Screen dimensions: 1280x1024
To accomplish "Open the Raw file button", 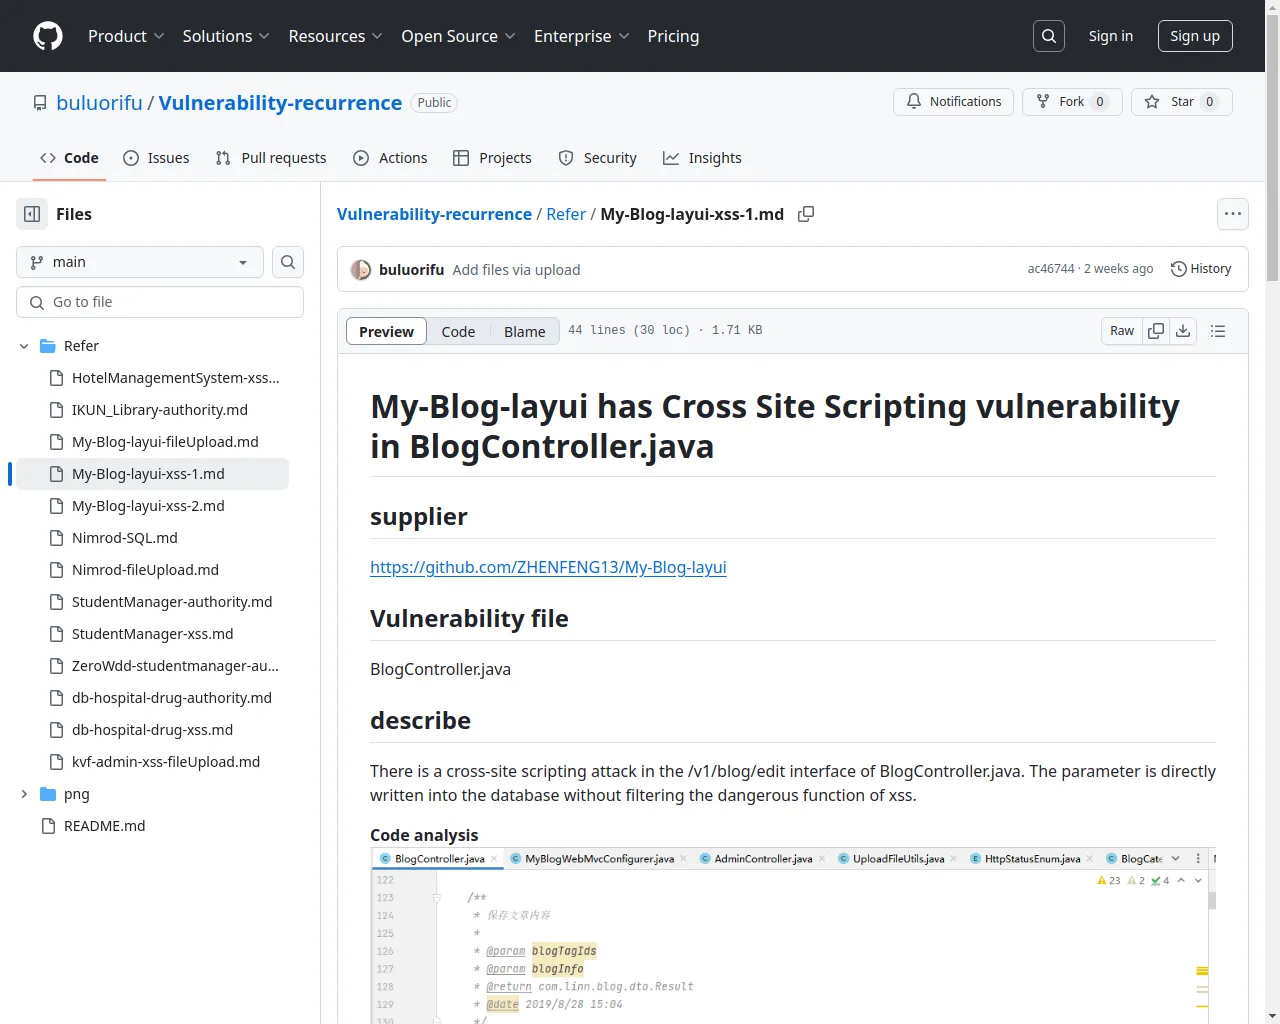I will pos(1122,331).
